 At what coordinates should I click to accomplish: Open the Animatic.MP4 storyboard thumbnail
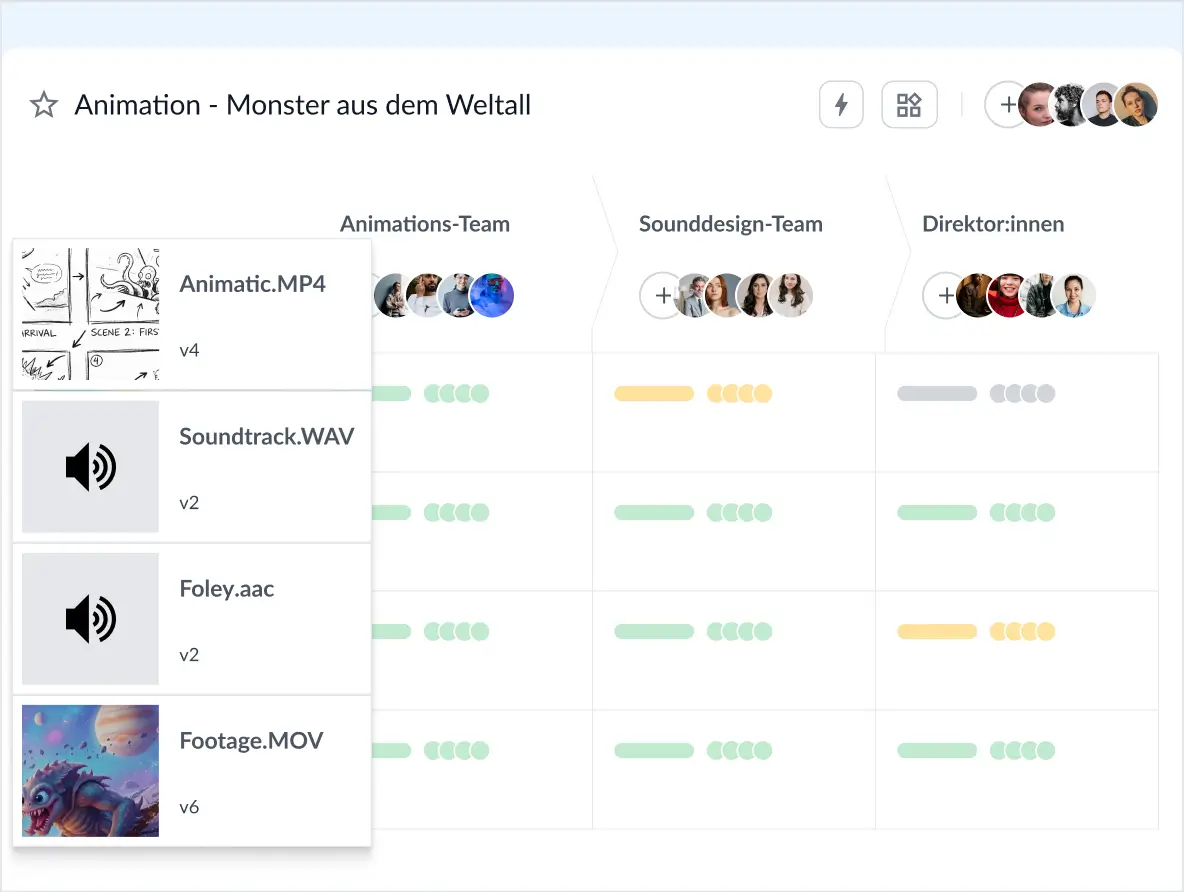click(x=91, y=313)
